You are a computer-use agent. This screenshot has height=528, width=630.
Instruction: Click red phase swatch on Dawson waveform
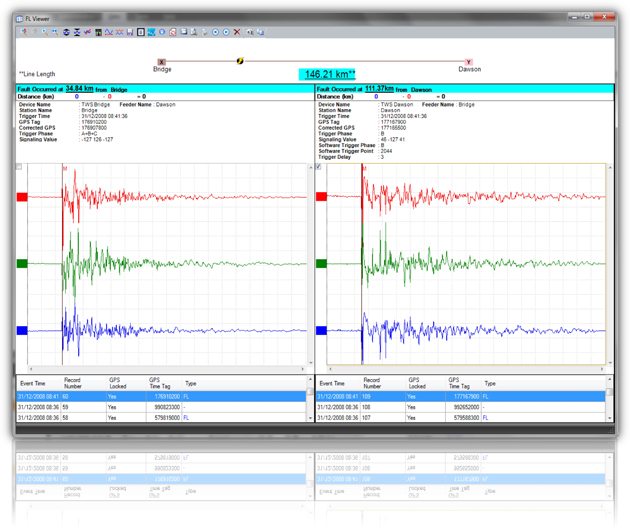coord(321,196)
